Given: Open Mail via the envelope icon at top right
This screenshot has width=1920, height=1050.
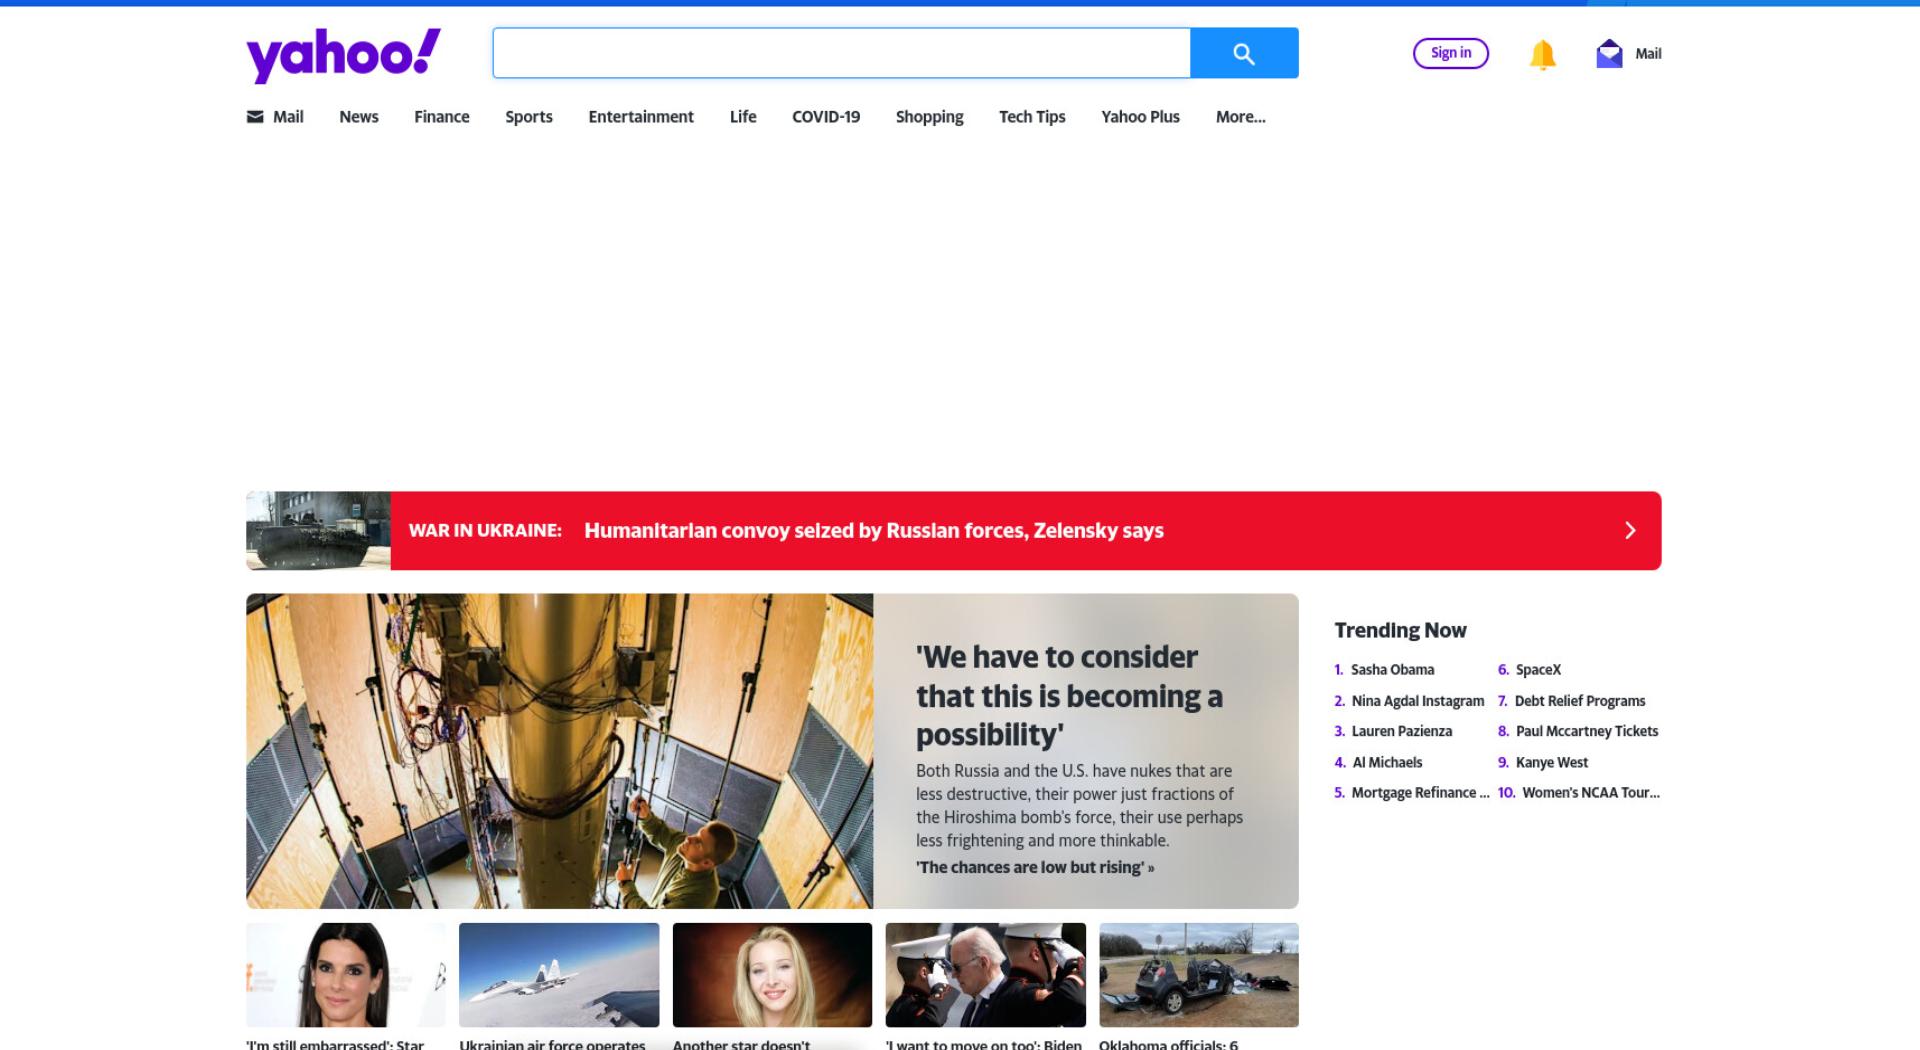Looking at the screenshot, I should tap(1609, 53).
